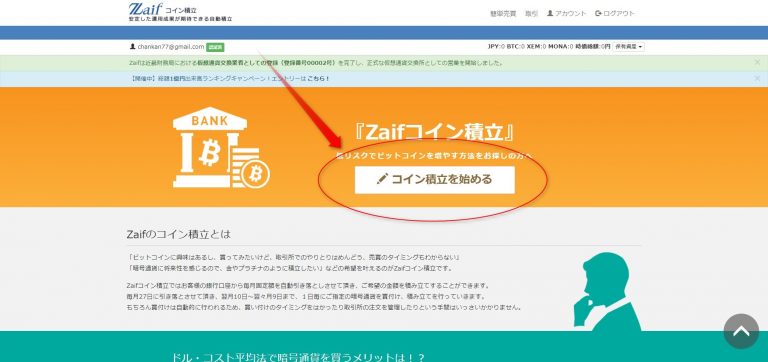The image size is (768, 362).
Task: Click the pencil icon on start button
Action: (x=382, y=179)
